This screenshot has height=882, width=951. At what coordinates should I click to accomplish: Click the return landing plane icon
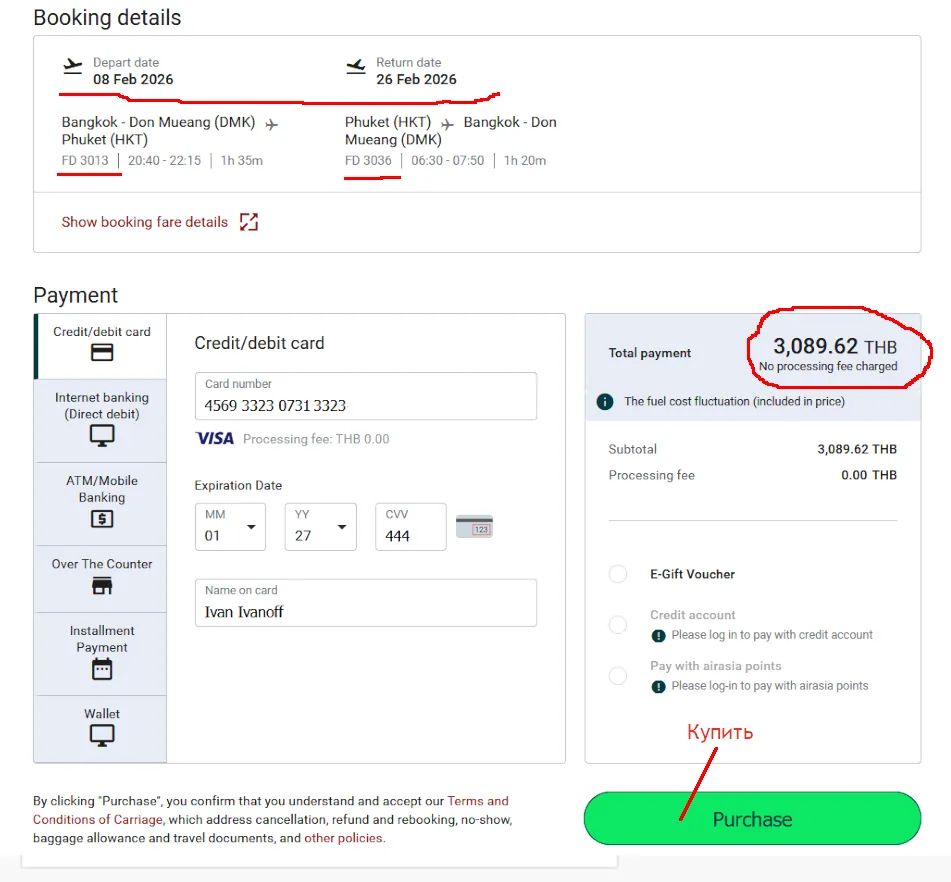click(x=356, y=67)
